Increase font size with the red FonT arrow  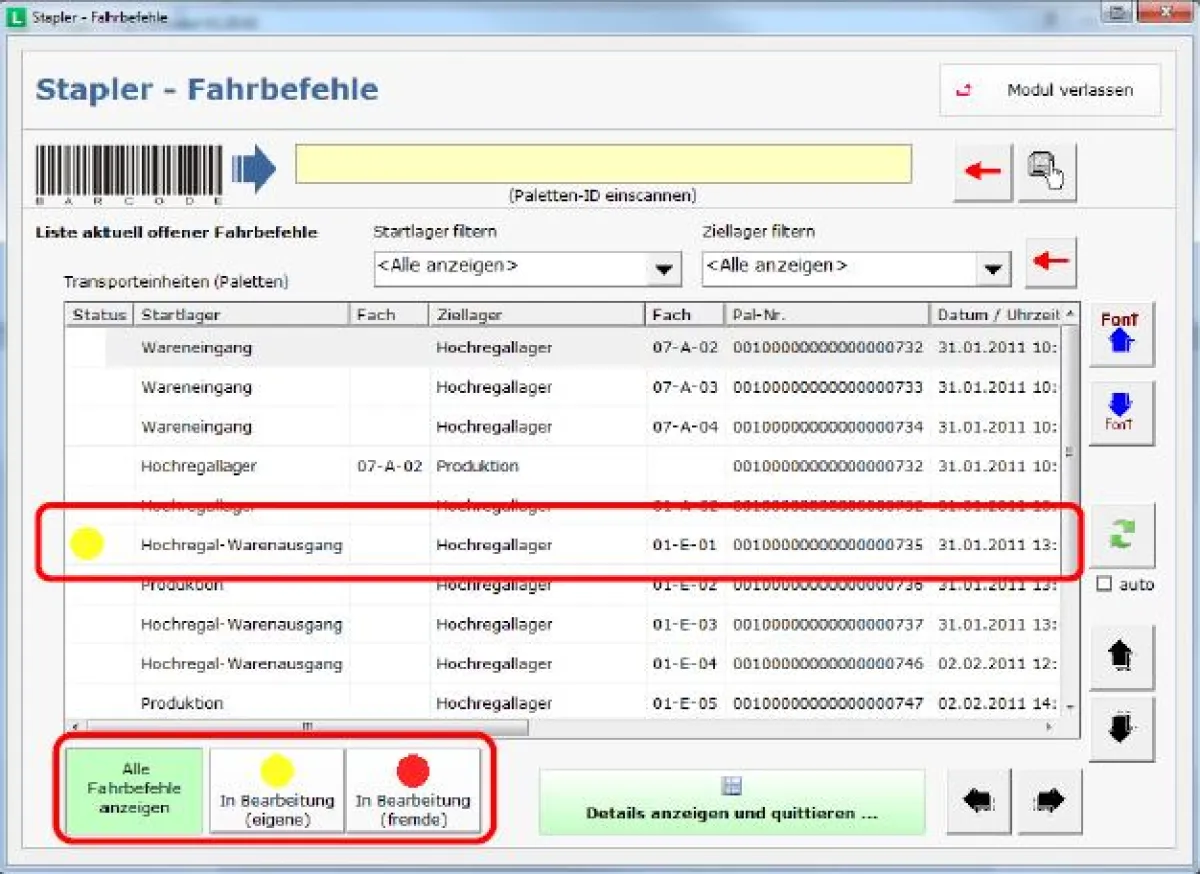(x=1121, y=335)
